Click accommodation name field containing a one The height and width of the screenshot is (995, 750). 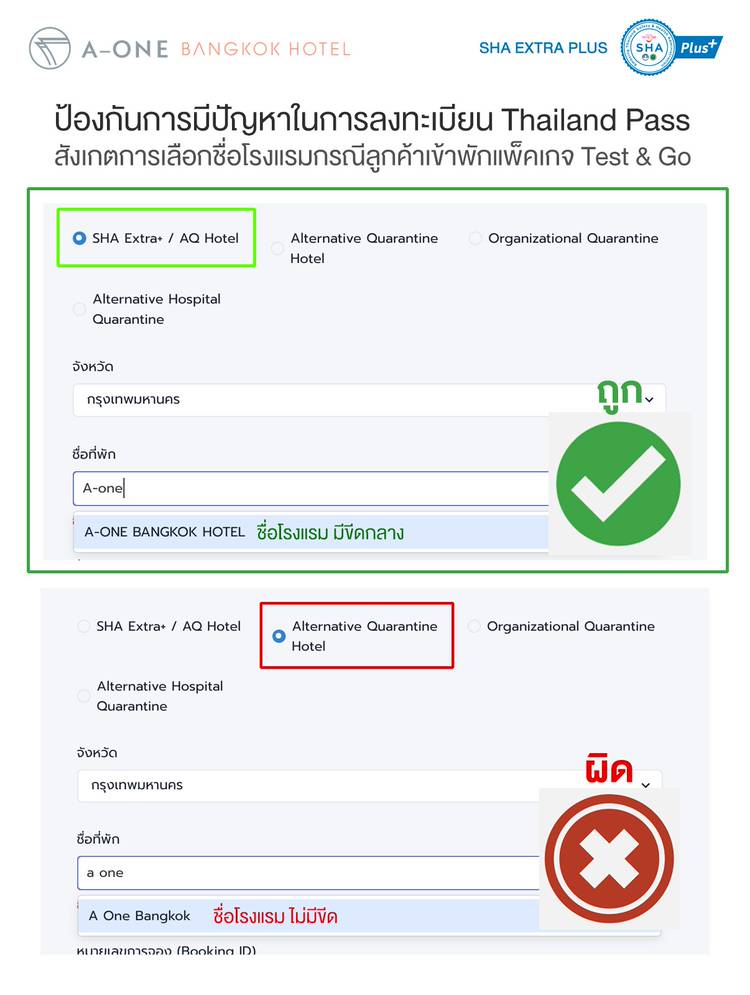(x=309, y=873)
